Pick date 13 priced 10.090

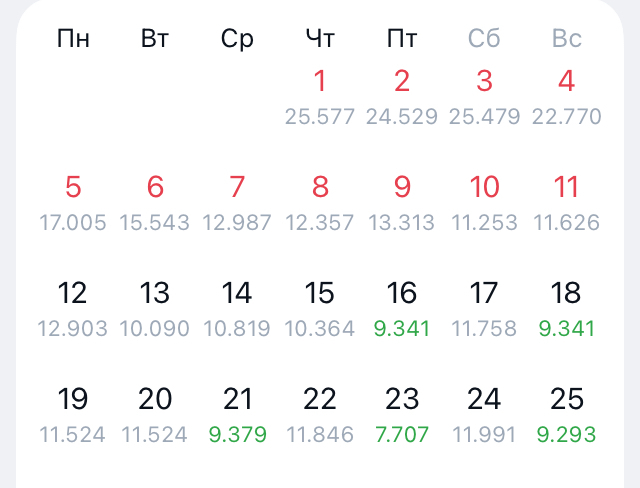coord(155,307)
